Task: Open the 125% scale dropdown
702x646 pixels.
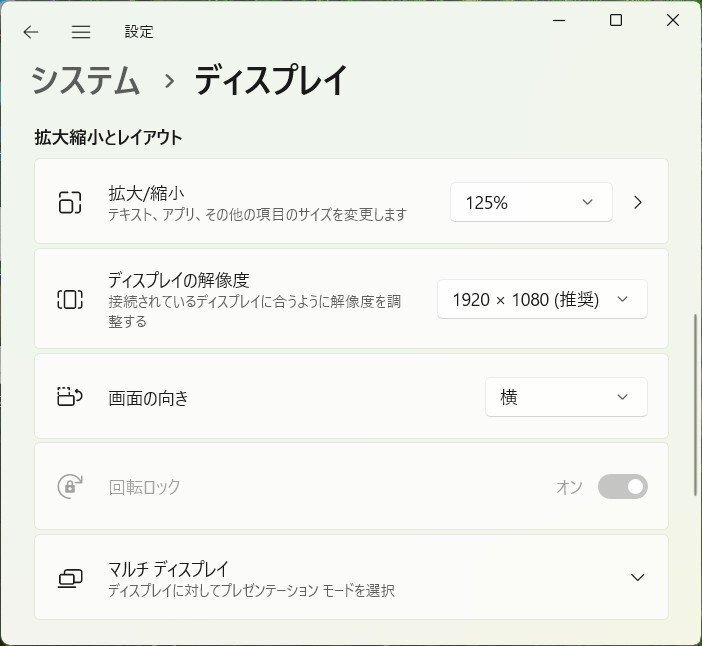Action: click(531, 202)
